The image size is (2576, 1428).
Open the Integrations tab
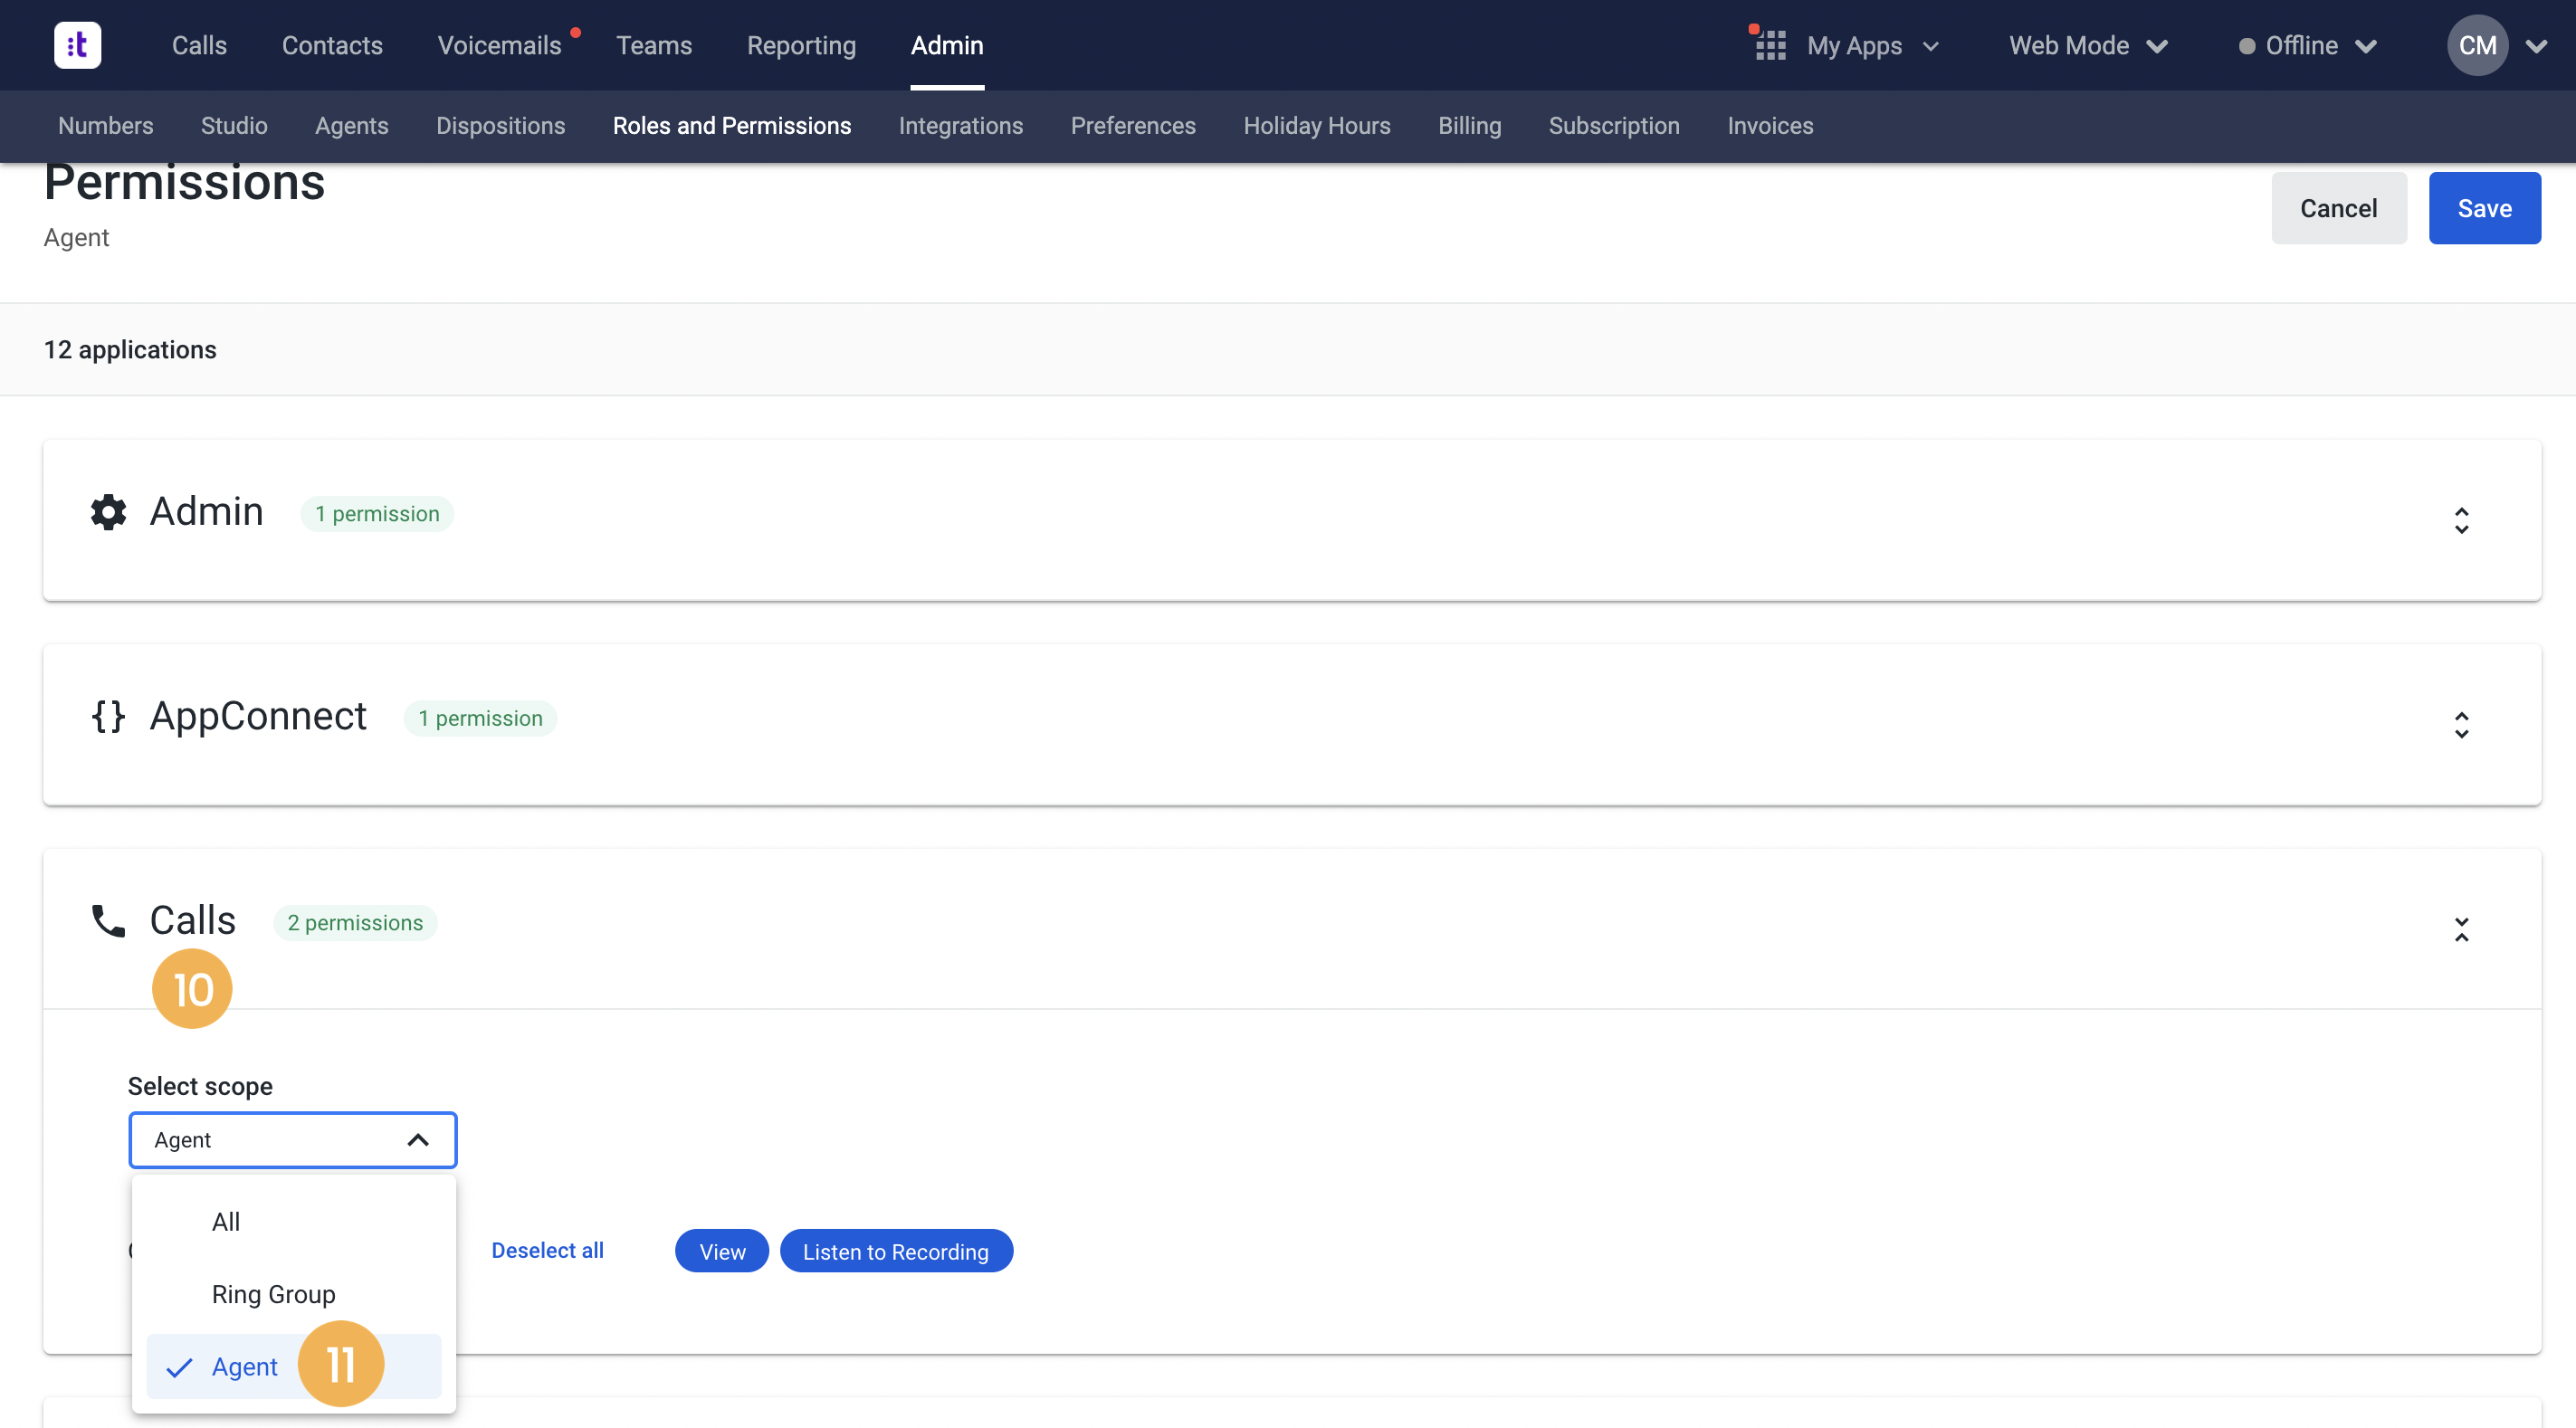960,126
